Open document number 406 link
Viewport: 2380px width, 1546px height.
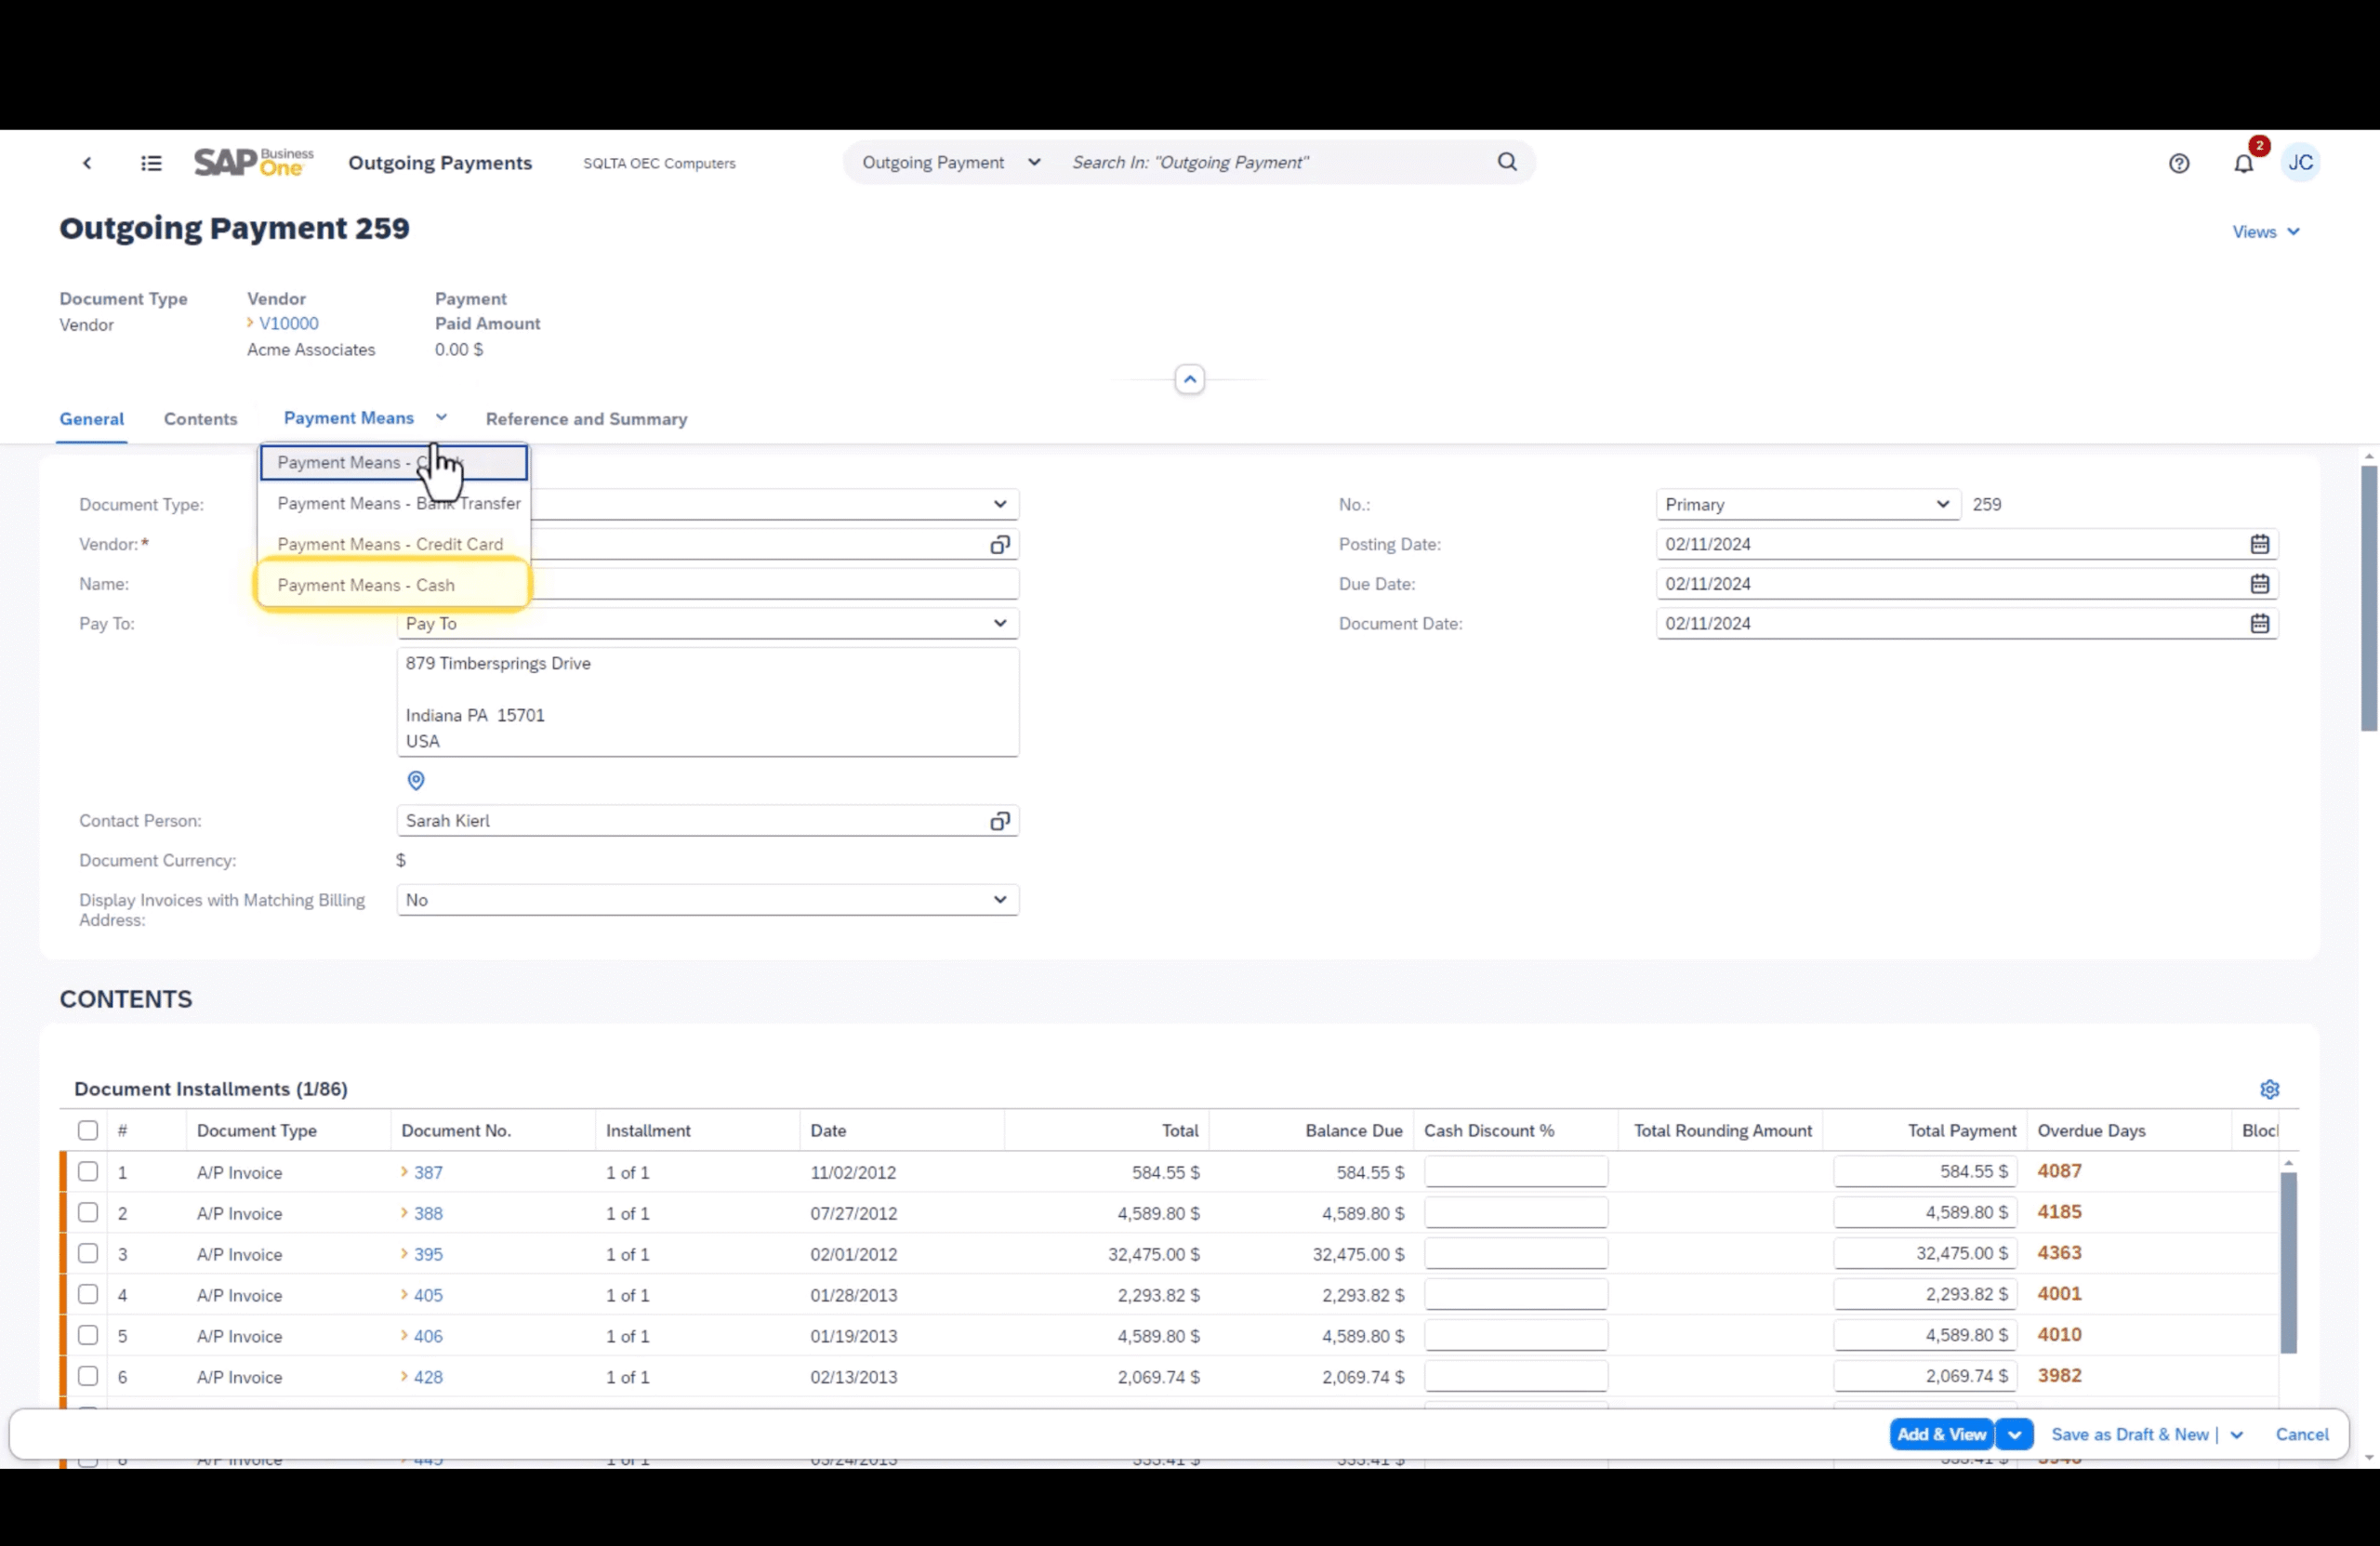point(428,1336)
